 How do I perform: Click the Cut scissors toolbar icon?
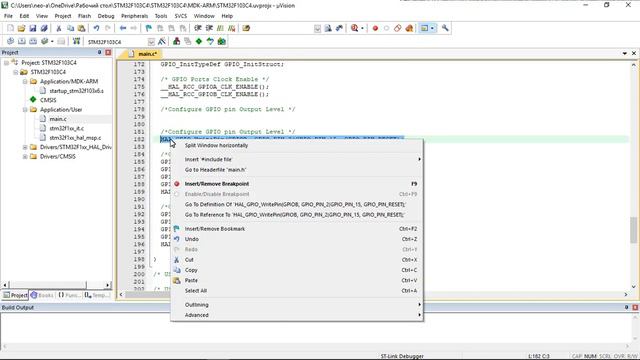(59, 28)
